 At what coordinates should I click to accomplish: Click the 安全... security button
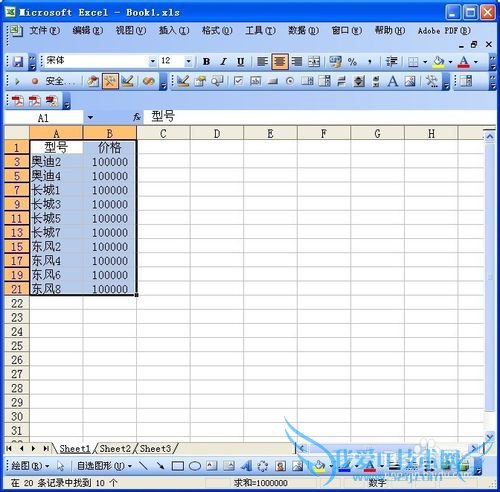60,81
